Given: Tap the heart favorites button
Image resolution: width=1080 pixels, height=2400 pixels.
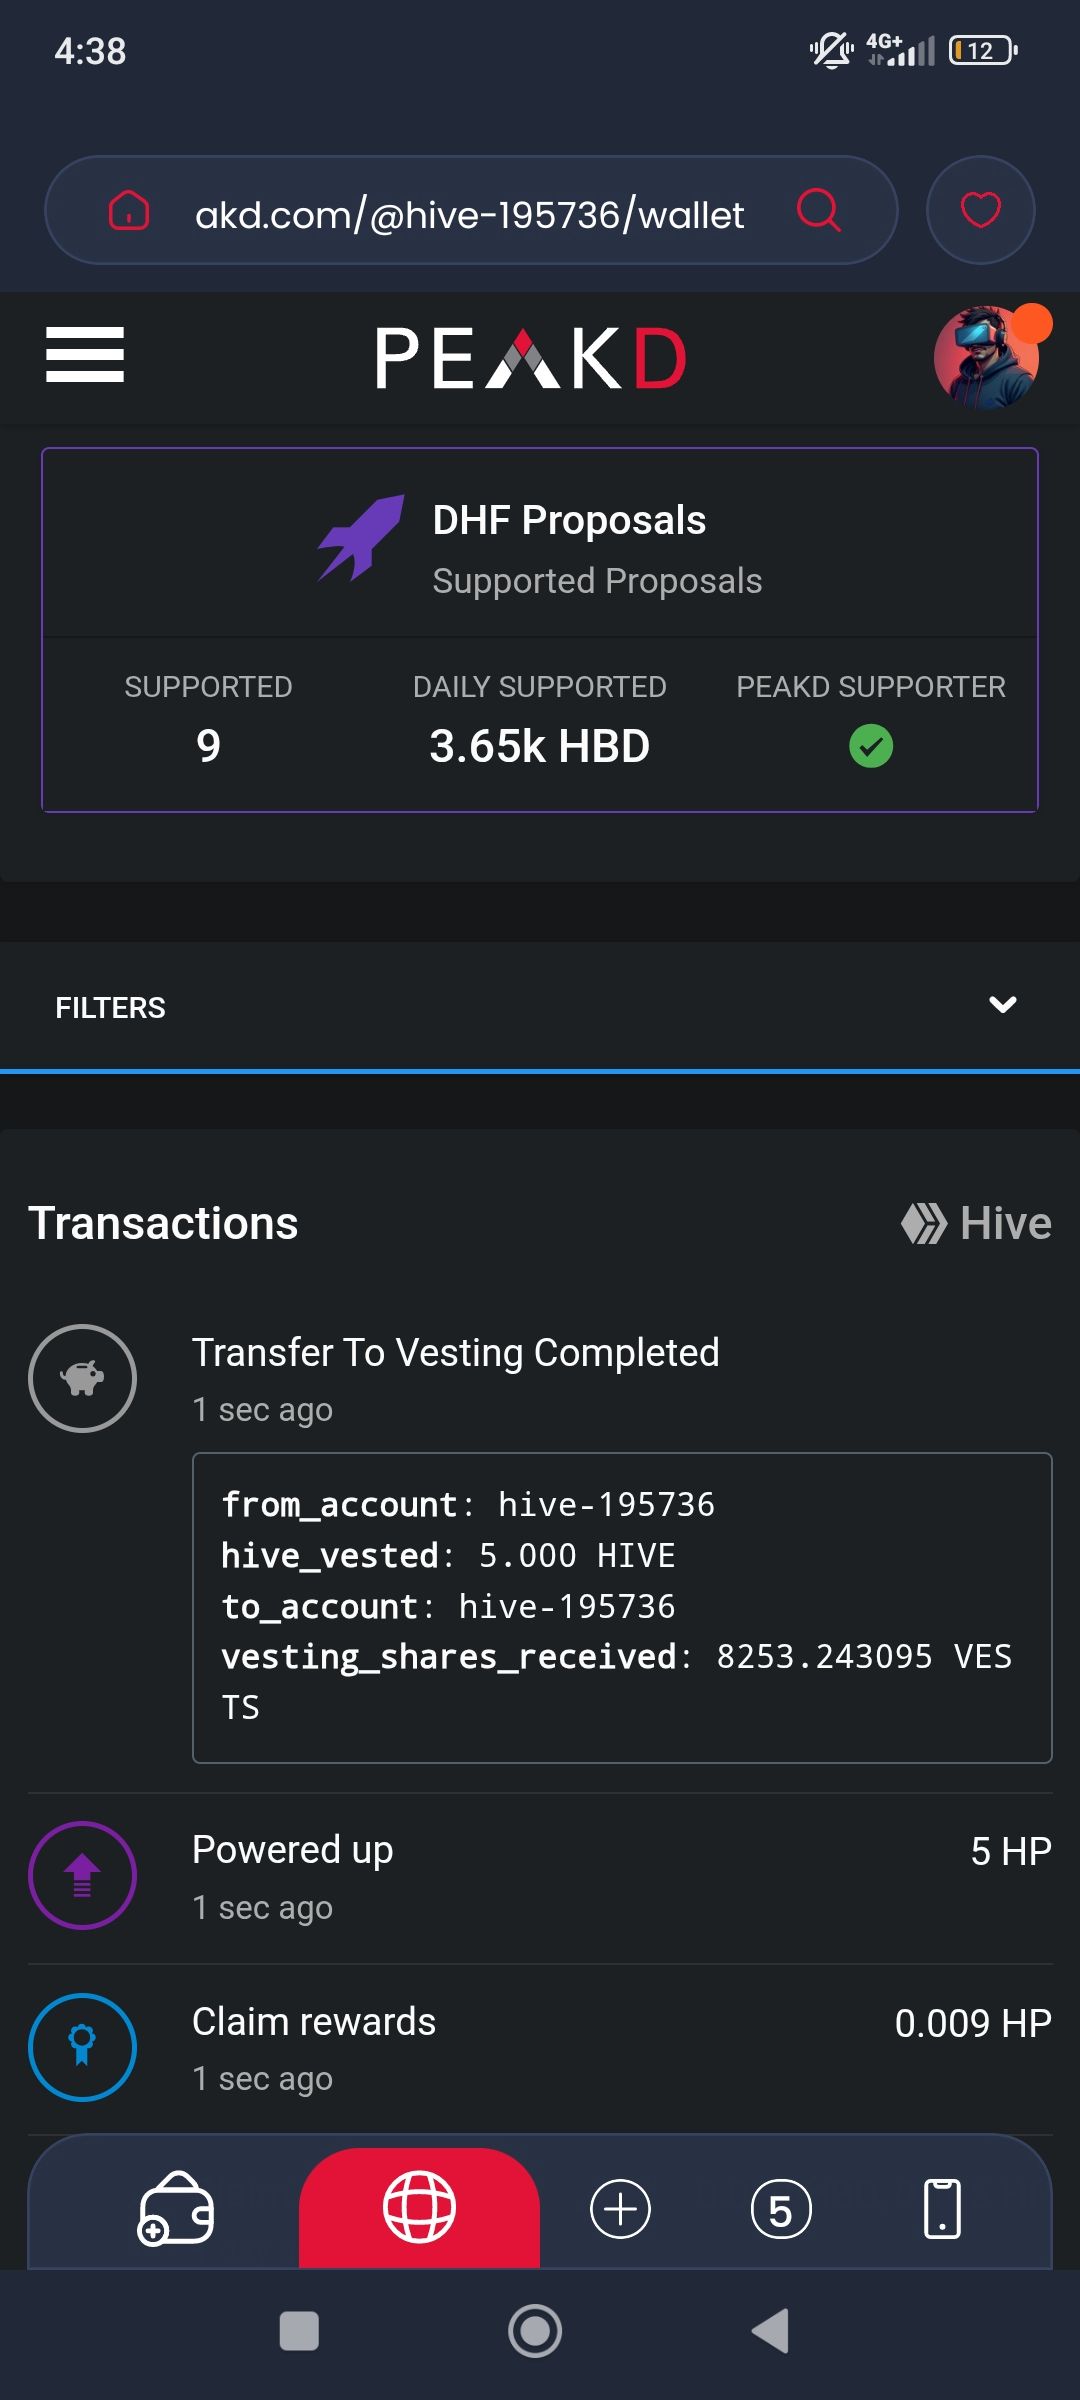Looking at the screenshot, I should click(980, 210).
